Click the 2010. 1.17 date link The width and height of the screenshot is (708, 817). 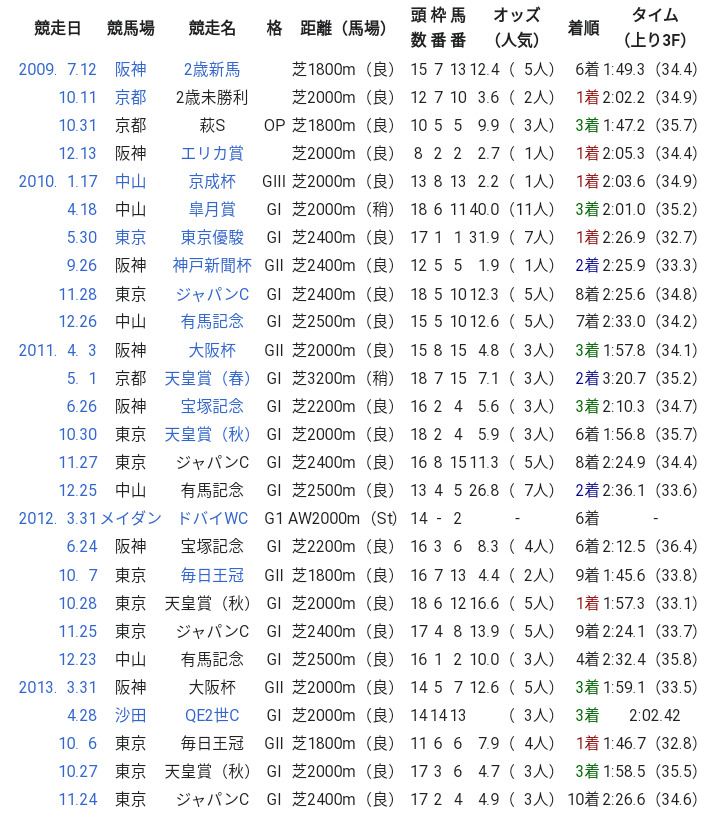coord(57,181)
